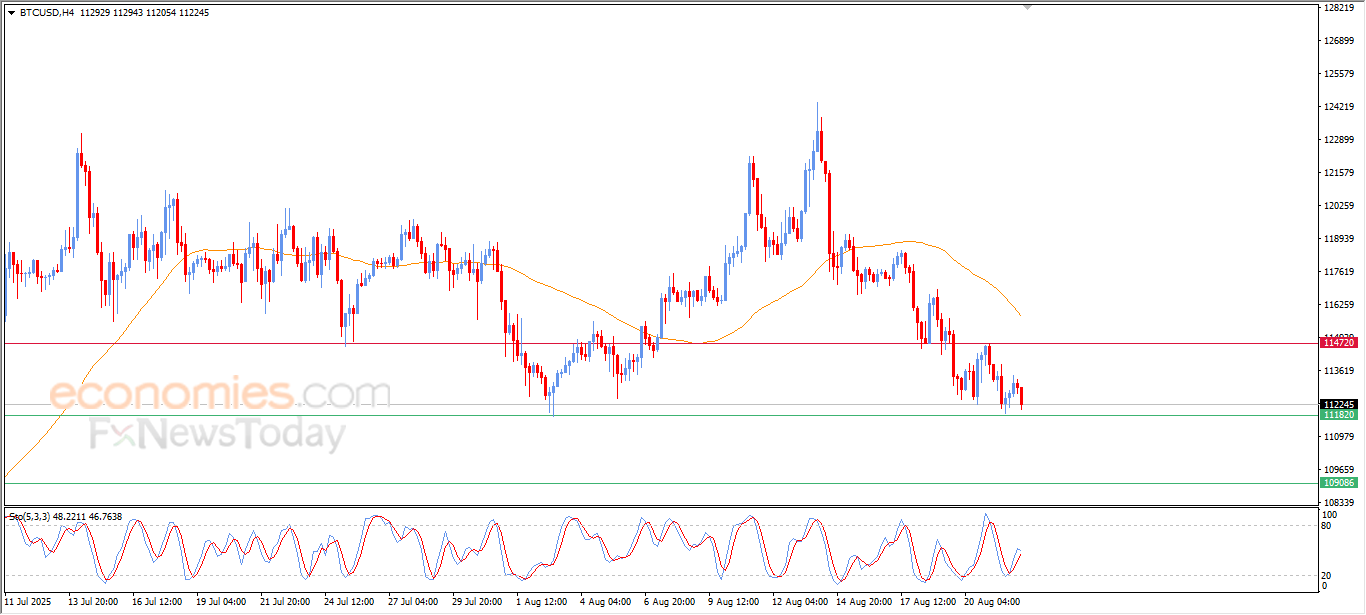Click the 9 Aug 12:00 time label
Viewport: 1366px width, 615px height.
734,602
